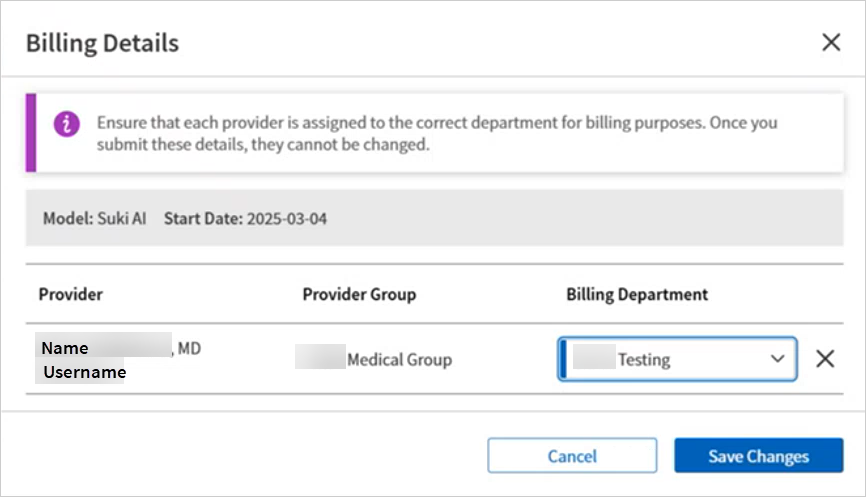The image size is (866, 497).
Task: Click the provider Username text
Action: (84, 372)
